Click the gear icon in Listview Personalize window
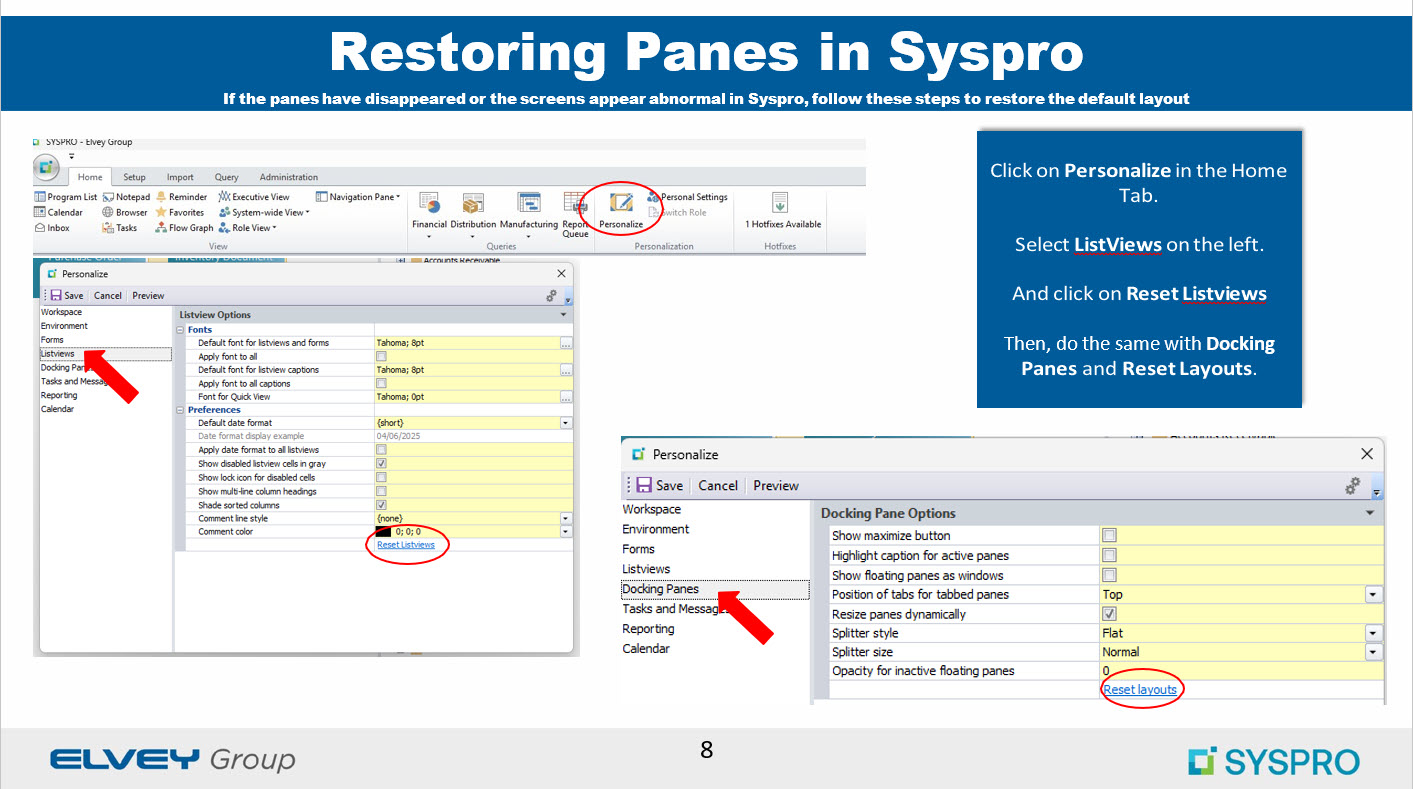The image size is (1413, 789). (552, 296)
